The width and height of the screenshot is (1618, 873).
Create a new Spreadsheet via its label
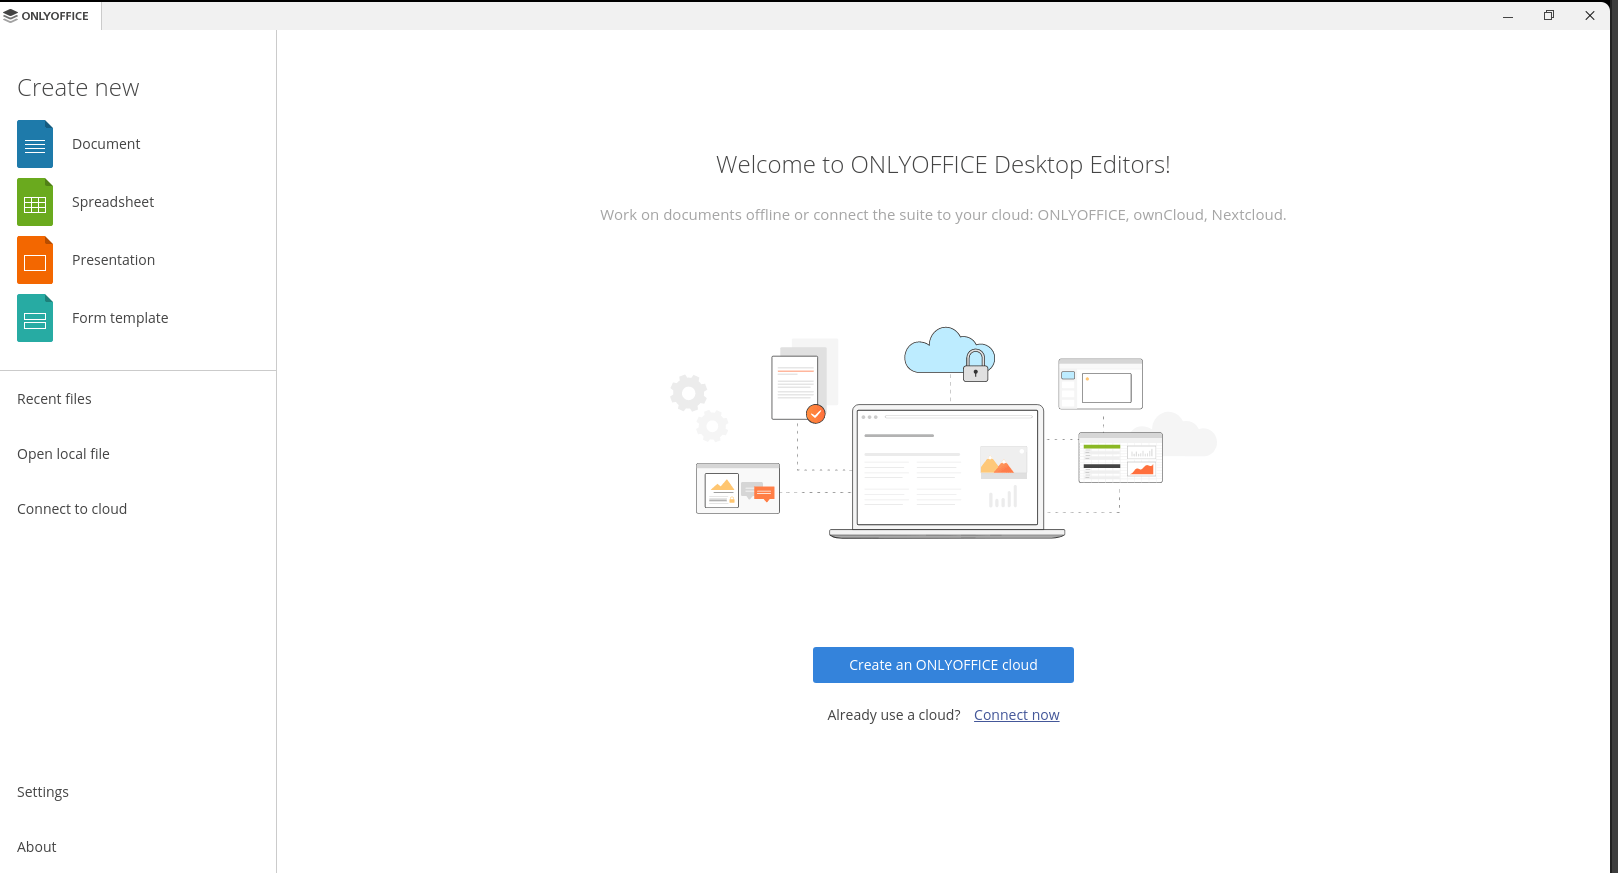(x=113, y=202)
